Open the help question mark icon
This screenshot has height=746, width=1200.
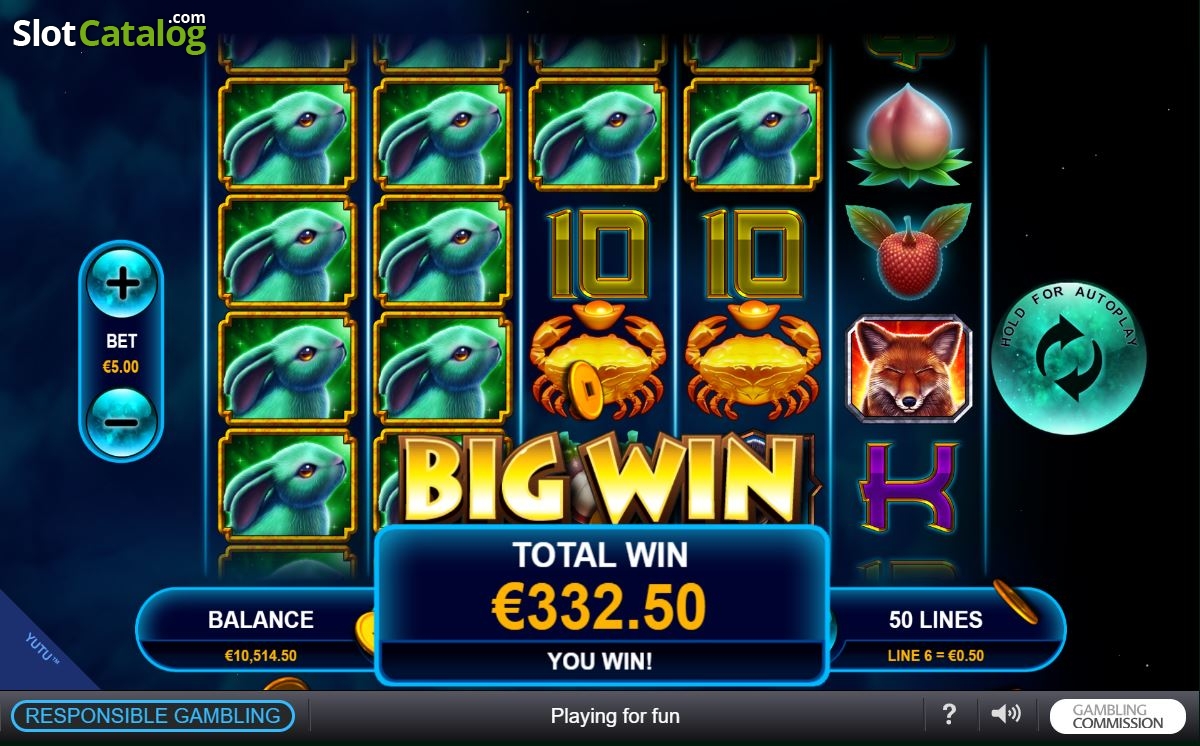click(949, 714)
